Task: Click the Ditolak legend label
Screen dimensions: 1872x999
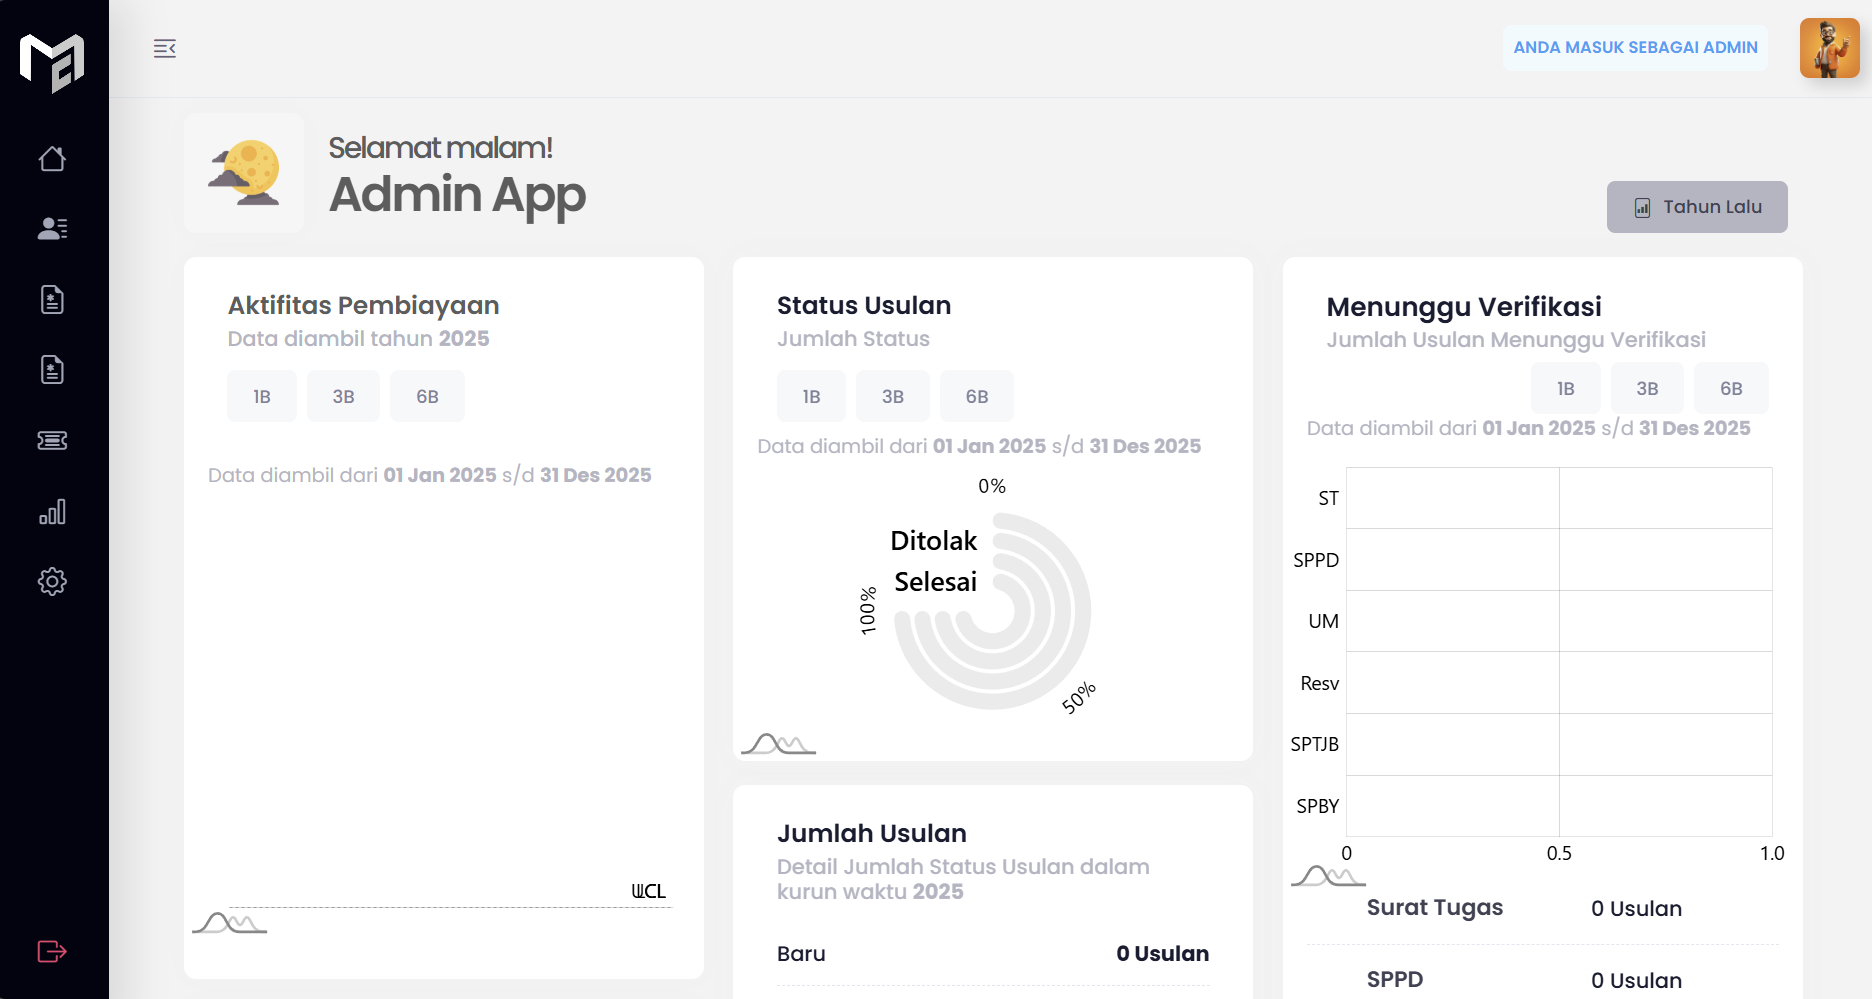Action: tap(933, 541)
